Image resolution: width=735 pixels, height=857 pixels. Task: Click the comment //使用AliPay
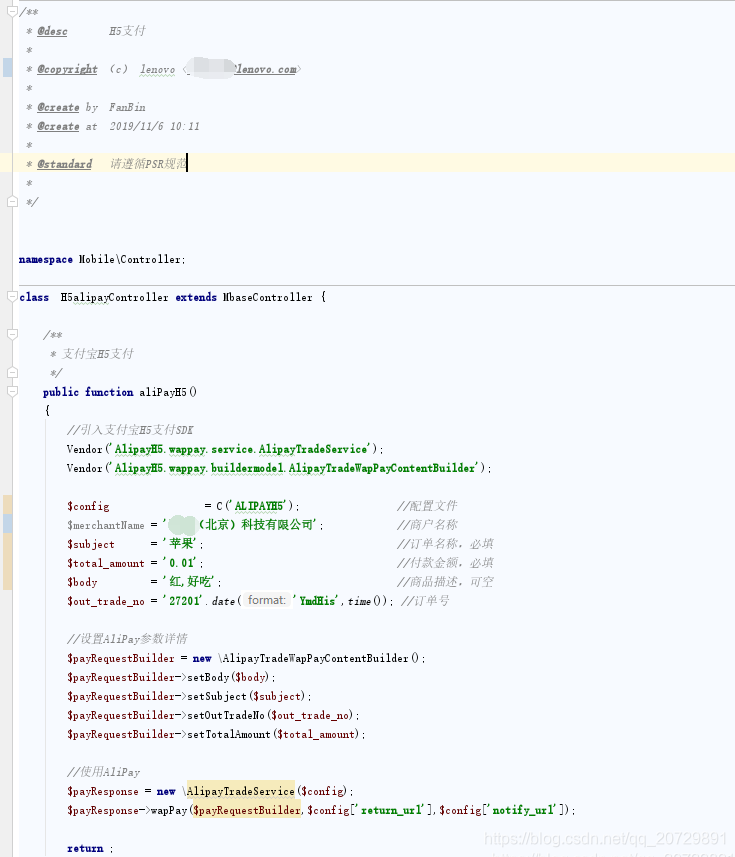pyautogui.click(x=103, y=772)
